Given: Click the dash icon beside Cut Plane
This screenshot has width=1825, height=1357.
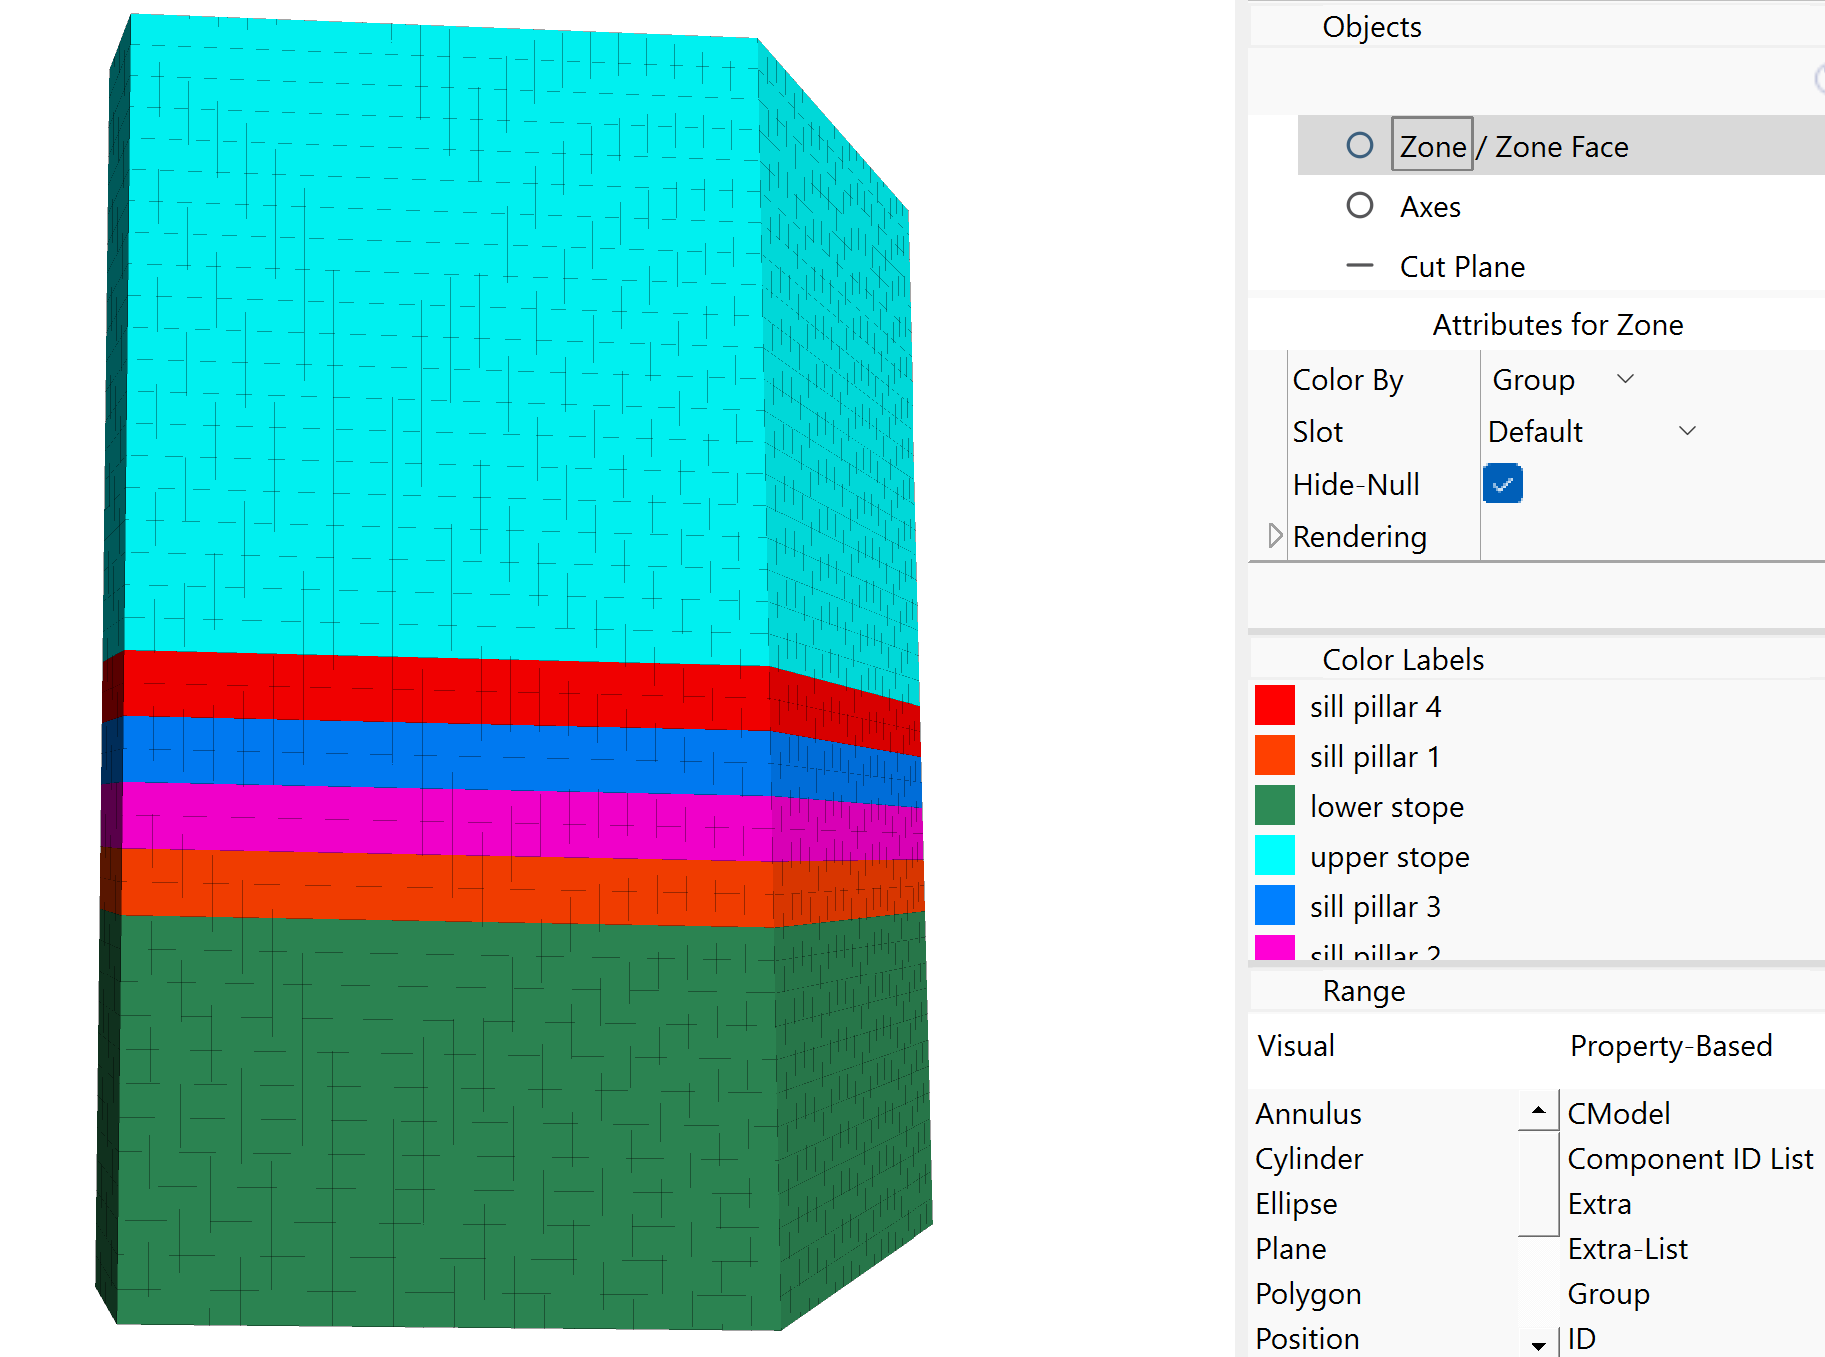Looking at the screenshot, I should (x=1359, y=266).
